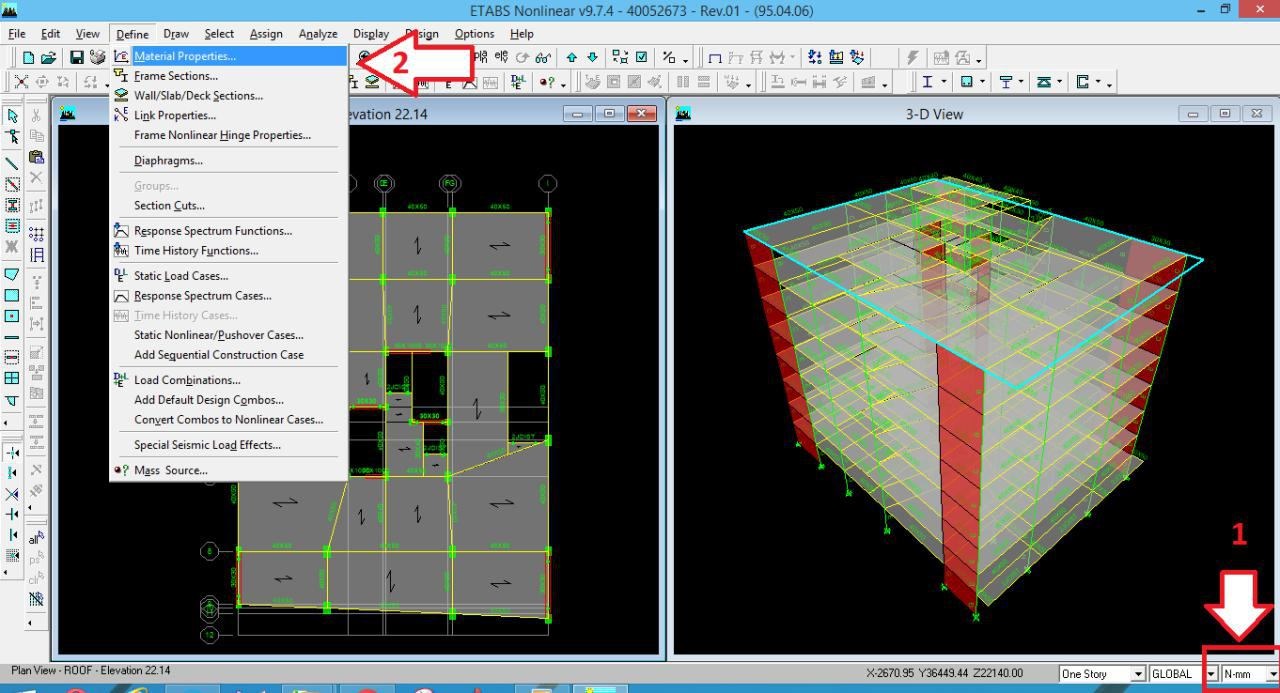
Task: Choose Convert Combos to Nonlinear Cases
Action: pos(229,420)
